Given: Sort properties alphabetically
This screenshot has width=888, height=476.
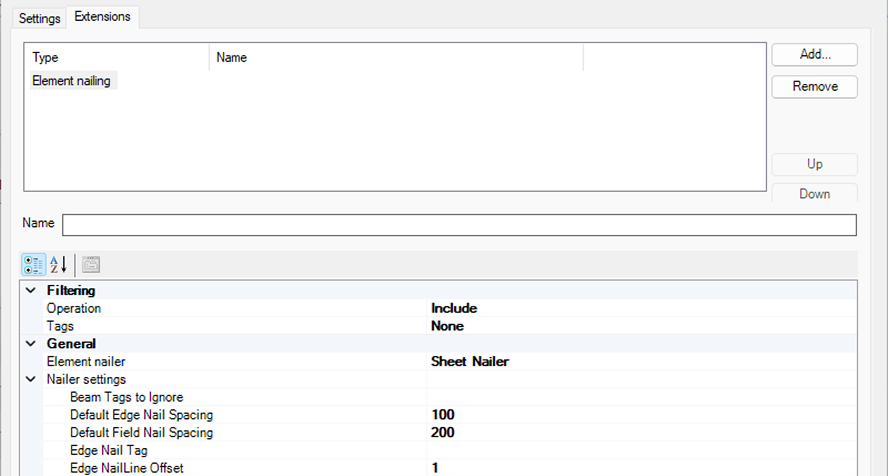Looking at the screenshot, I should pyautogui.click(x=58, y=264).
